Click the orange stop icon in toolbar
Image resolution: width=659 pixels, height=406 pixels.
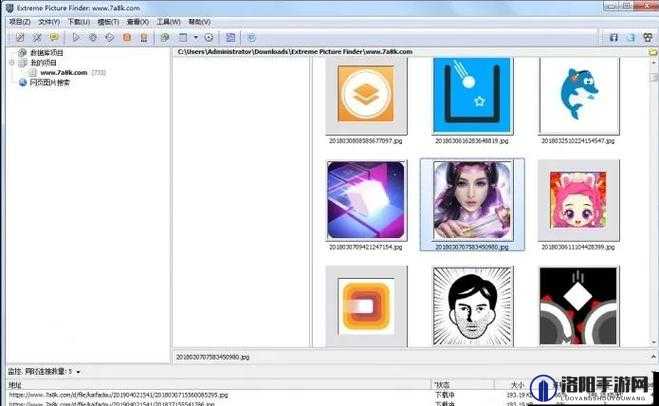[x=127, y=37]
